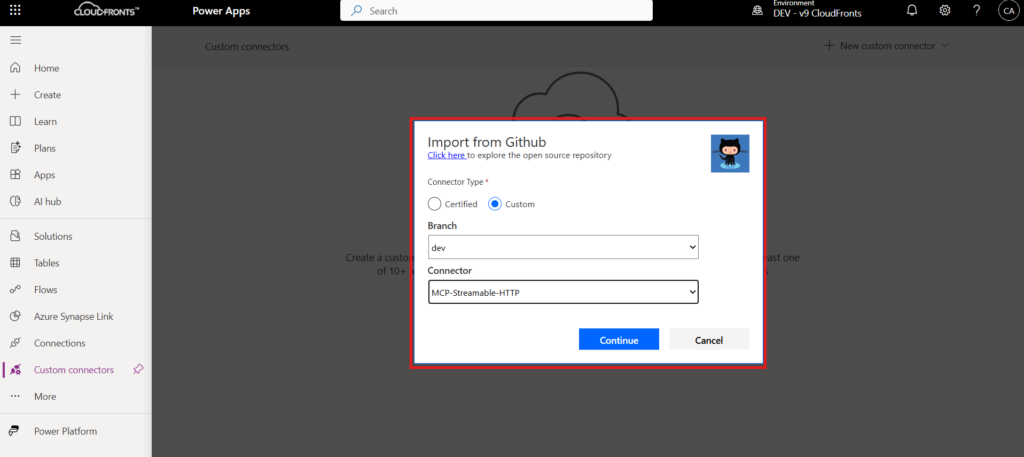This screenshot has width=1024, height=457.
Task: Click the Apps grid icon
Action: (16, 175)
